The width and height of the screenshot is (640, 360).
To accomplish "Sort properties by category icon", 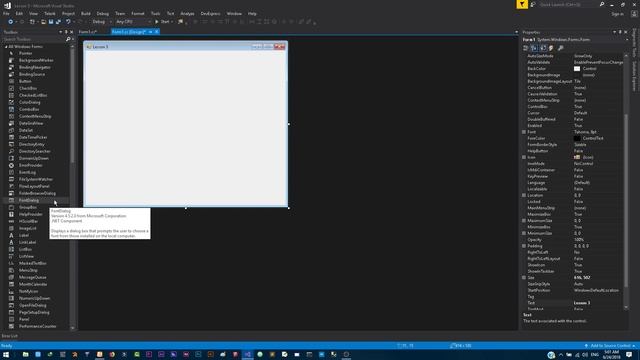I will (x=526, y=48).
